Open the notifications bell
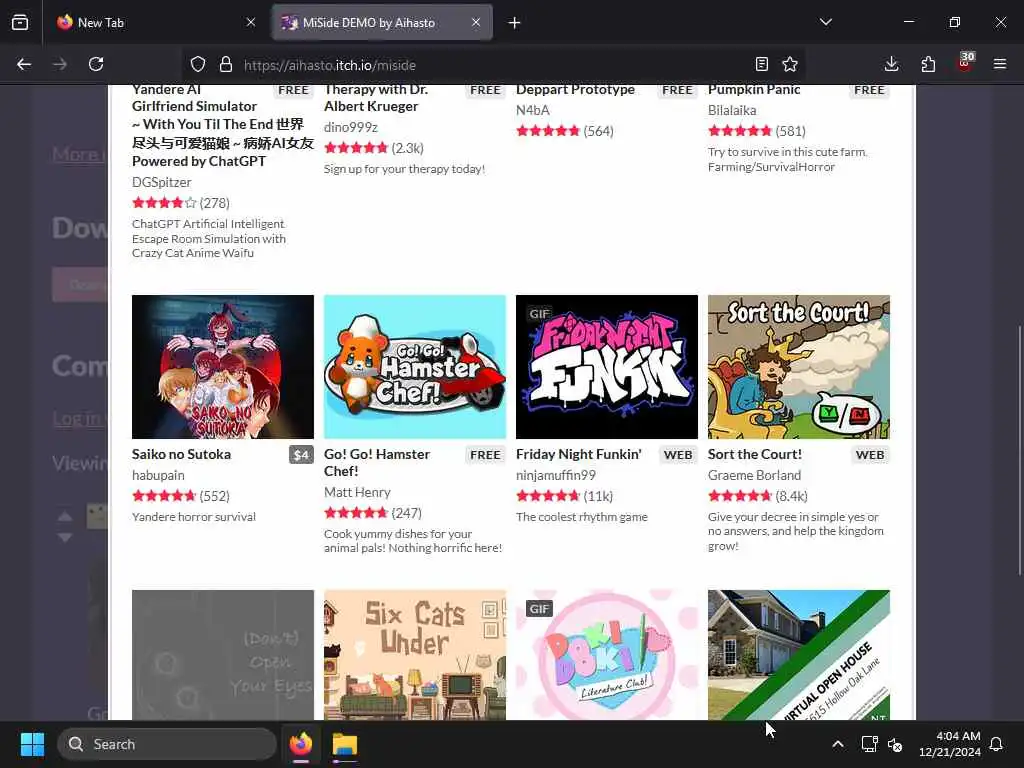The height and width of the screenshot is (768, 1024). coord(997,744)
